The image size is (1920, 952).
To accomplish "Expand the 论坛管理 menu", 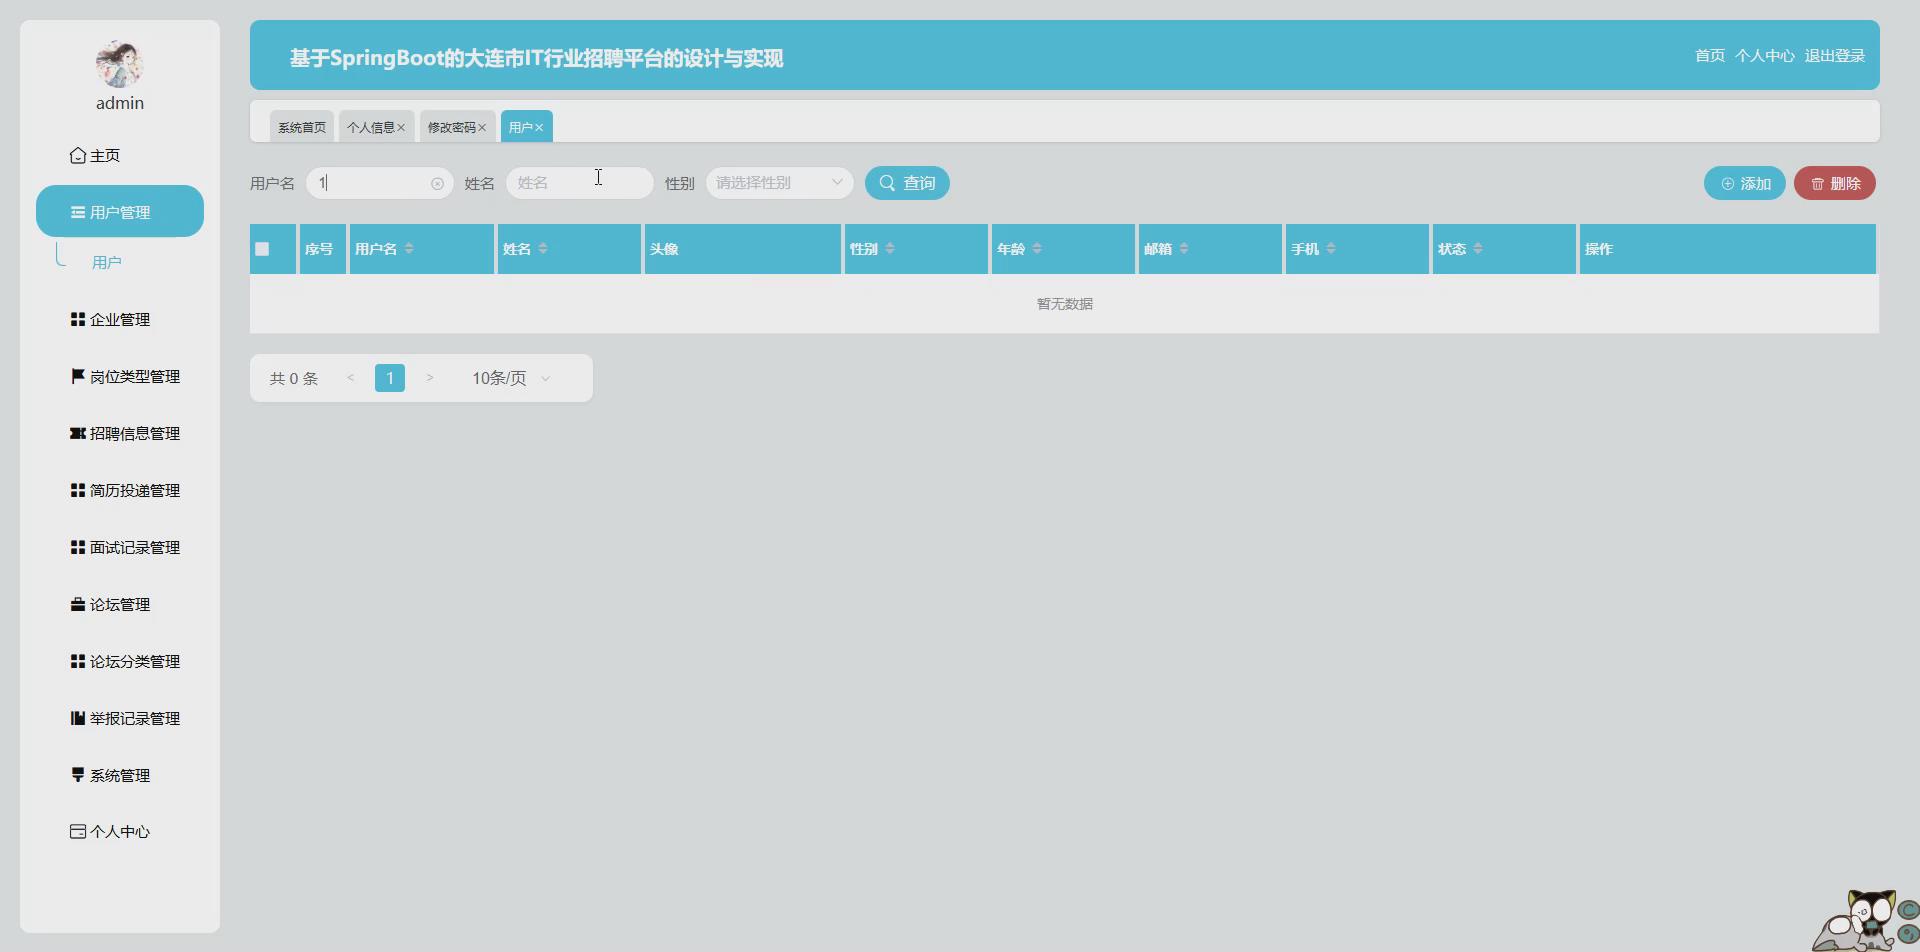I will tap(120, 604).
